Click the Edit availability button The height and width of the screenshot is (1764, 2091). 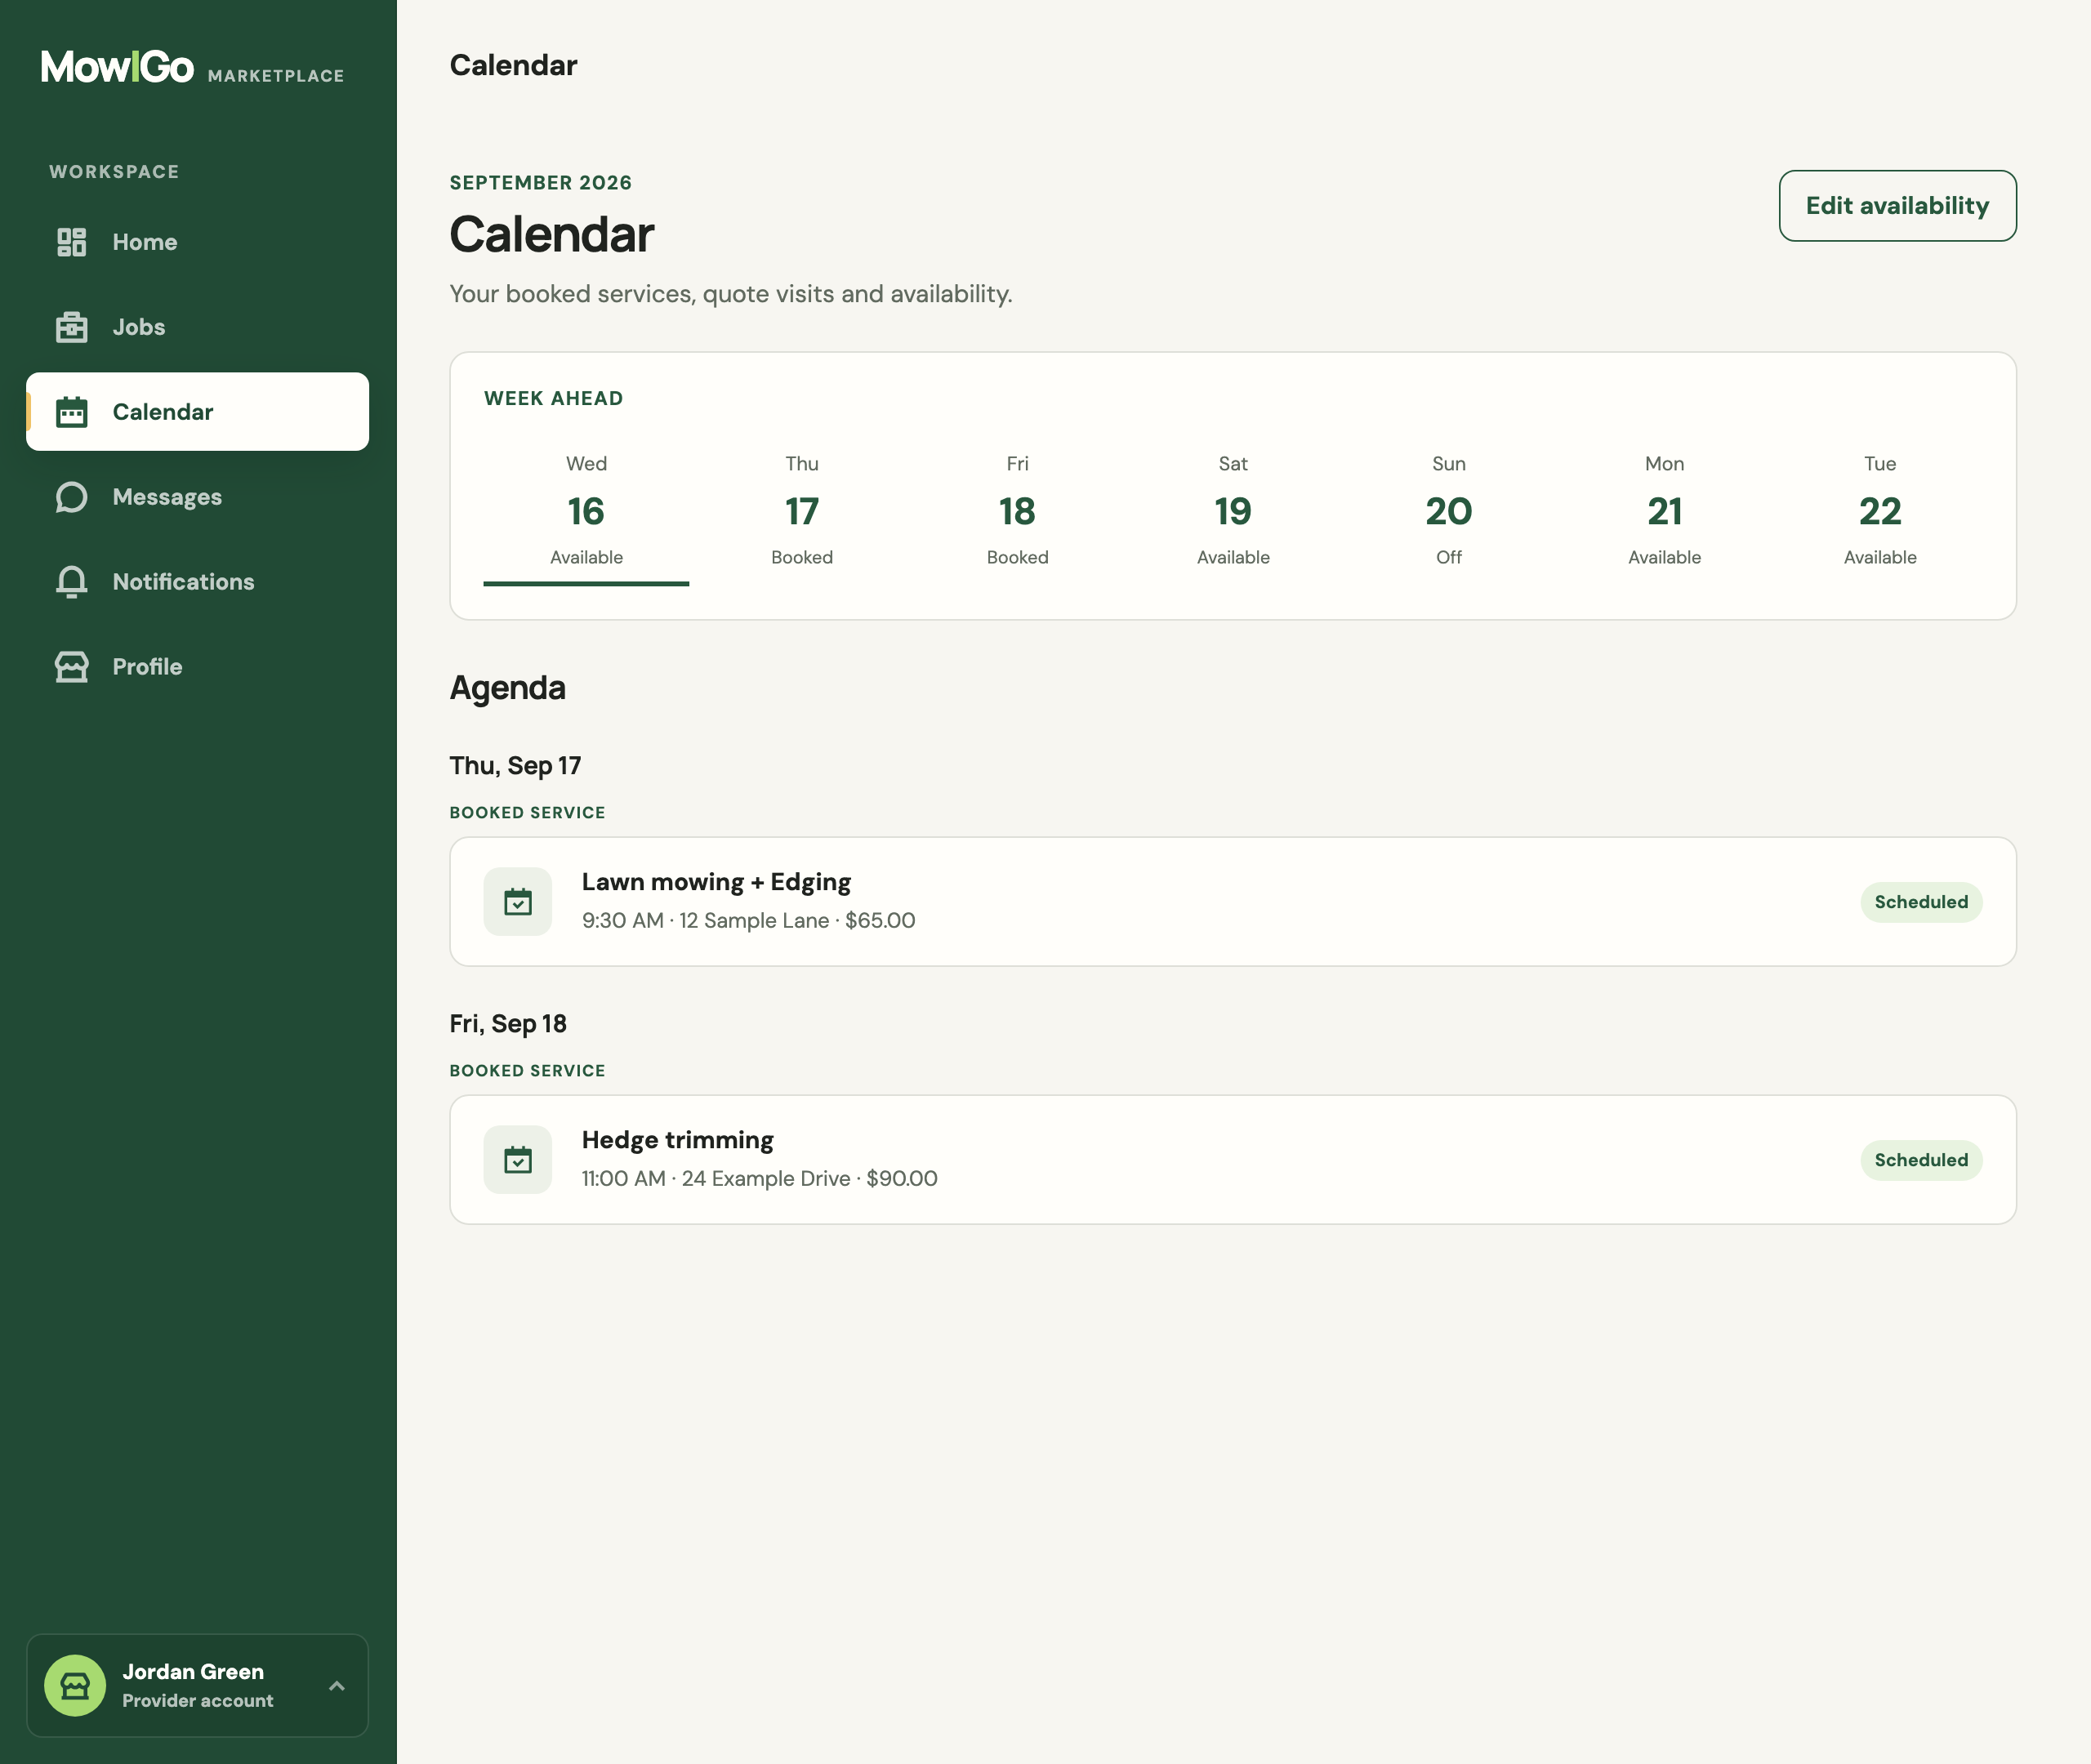coord(1897,206)
